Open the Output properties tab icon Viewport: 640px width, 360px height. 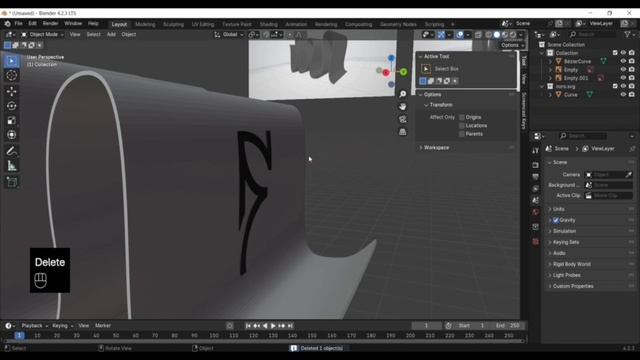click(x=536, y=177)
